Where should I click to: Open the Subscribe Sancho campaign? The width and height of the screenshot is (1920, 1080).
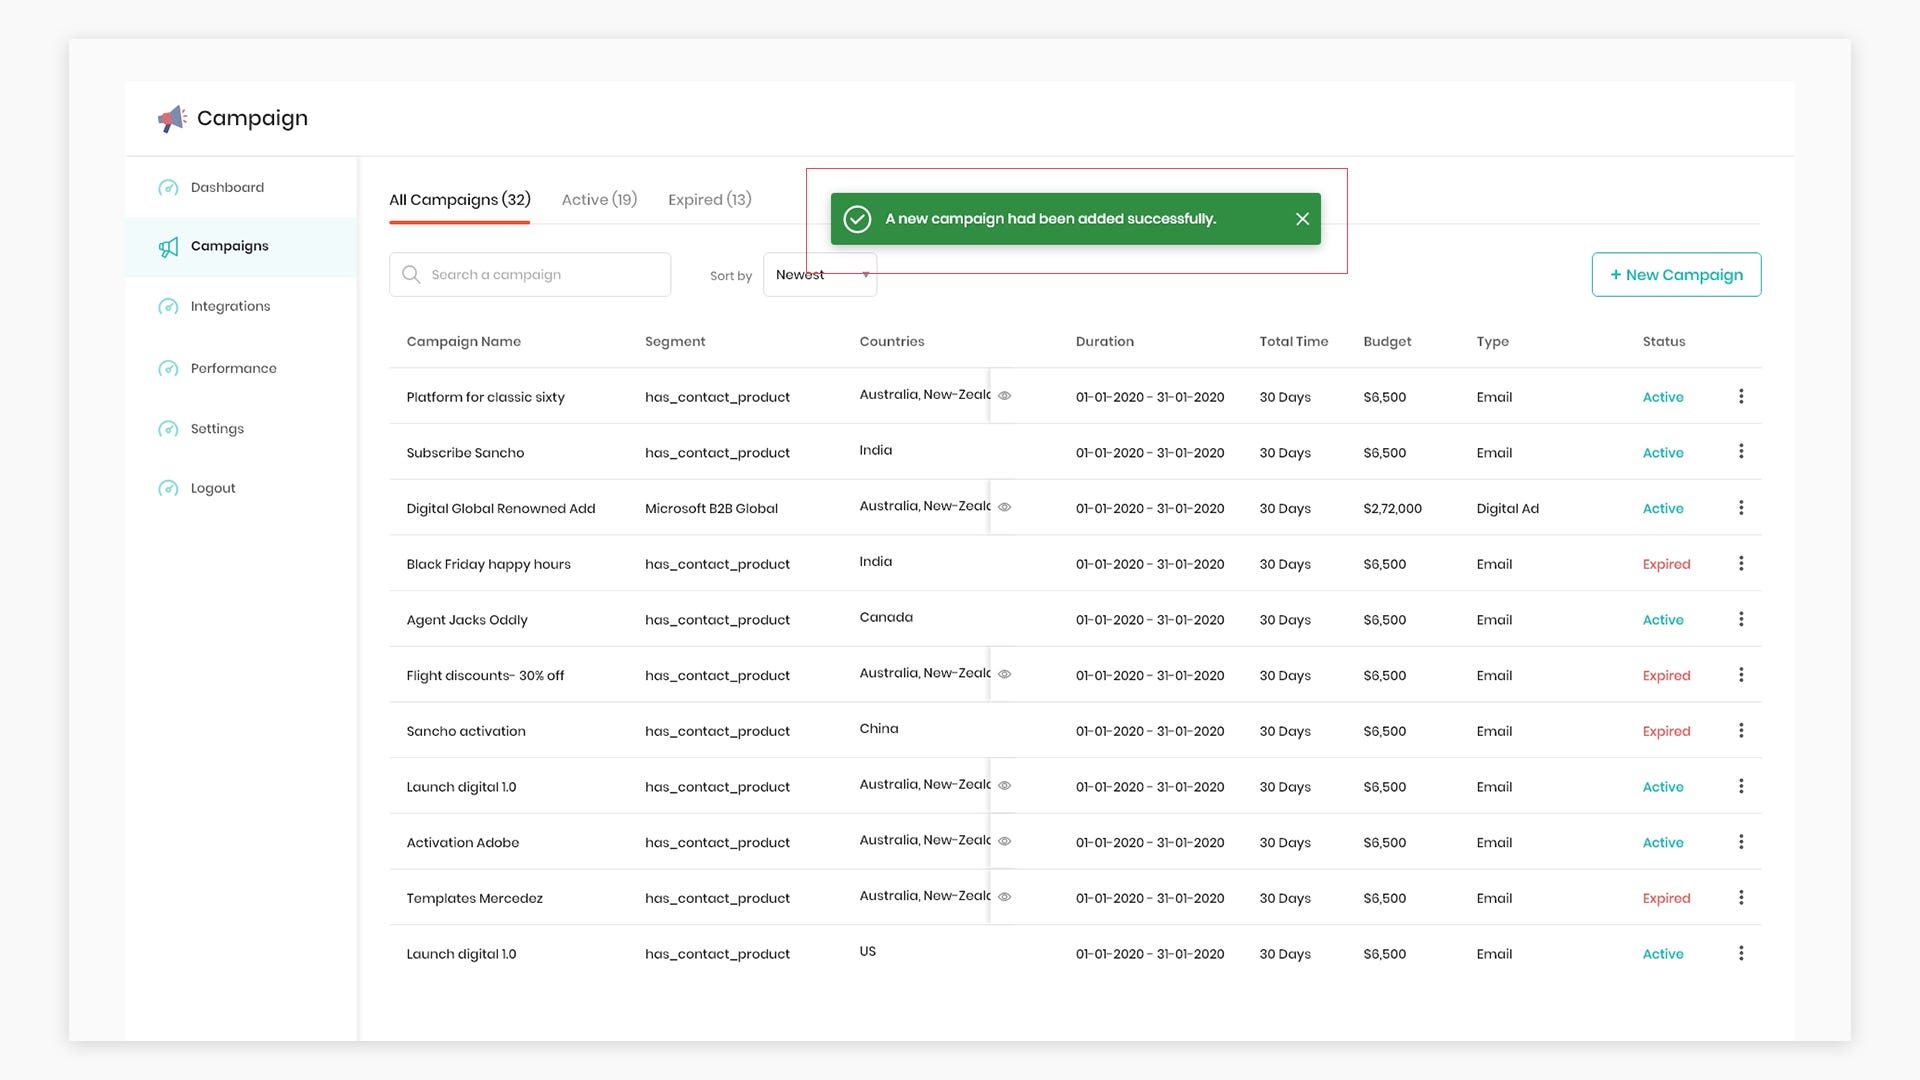click(465, 453)
